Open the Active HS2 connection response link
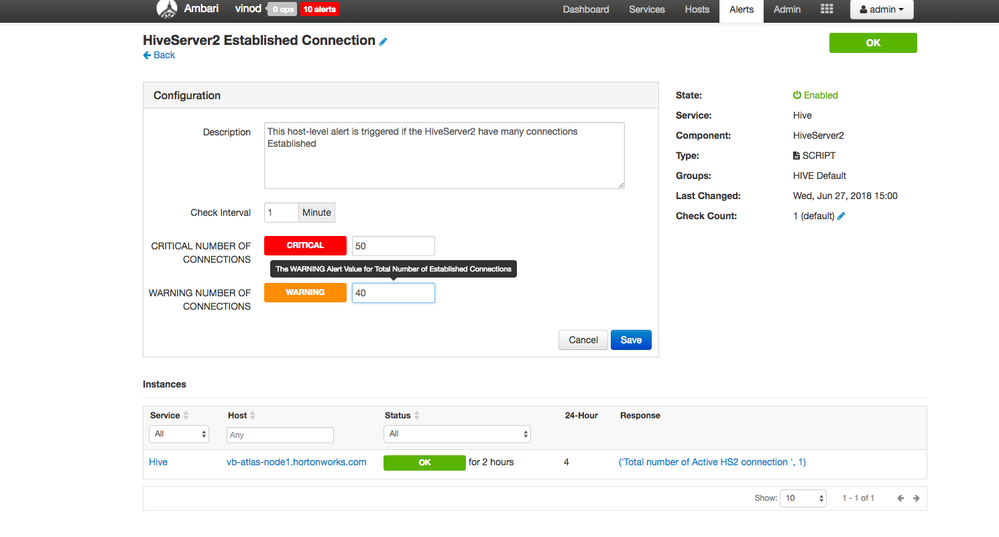Screen dimensions: 999x537 [712, 462]
